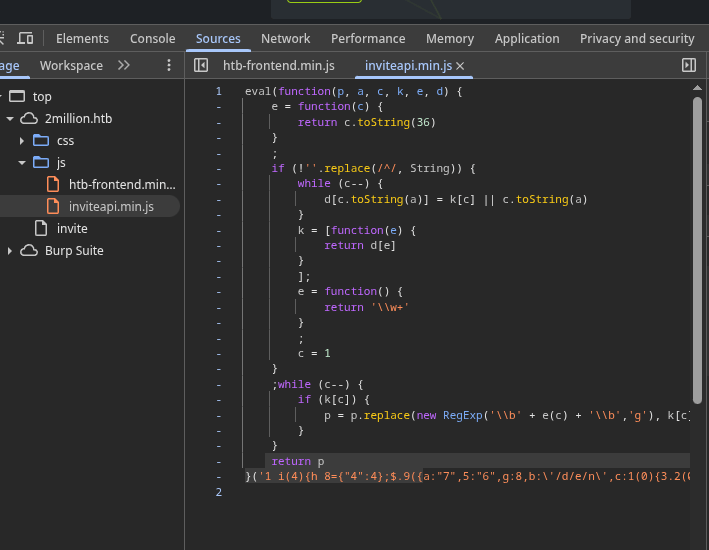
Task: Open the invite document file
Action: [x=72, y=228]
